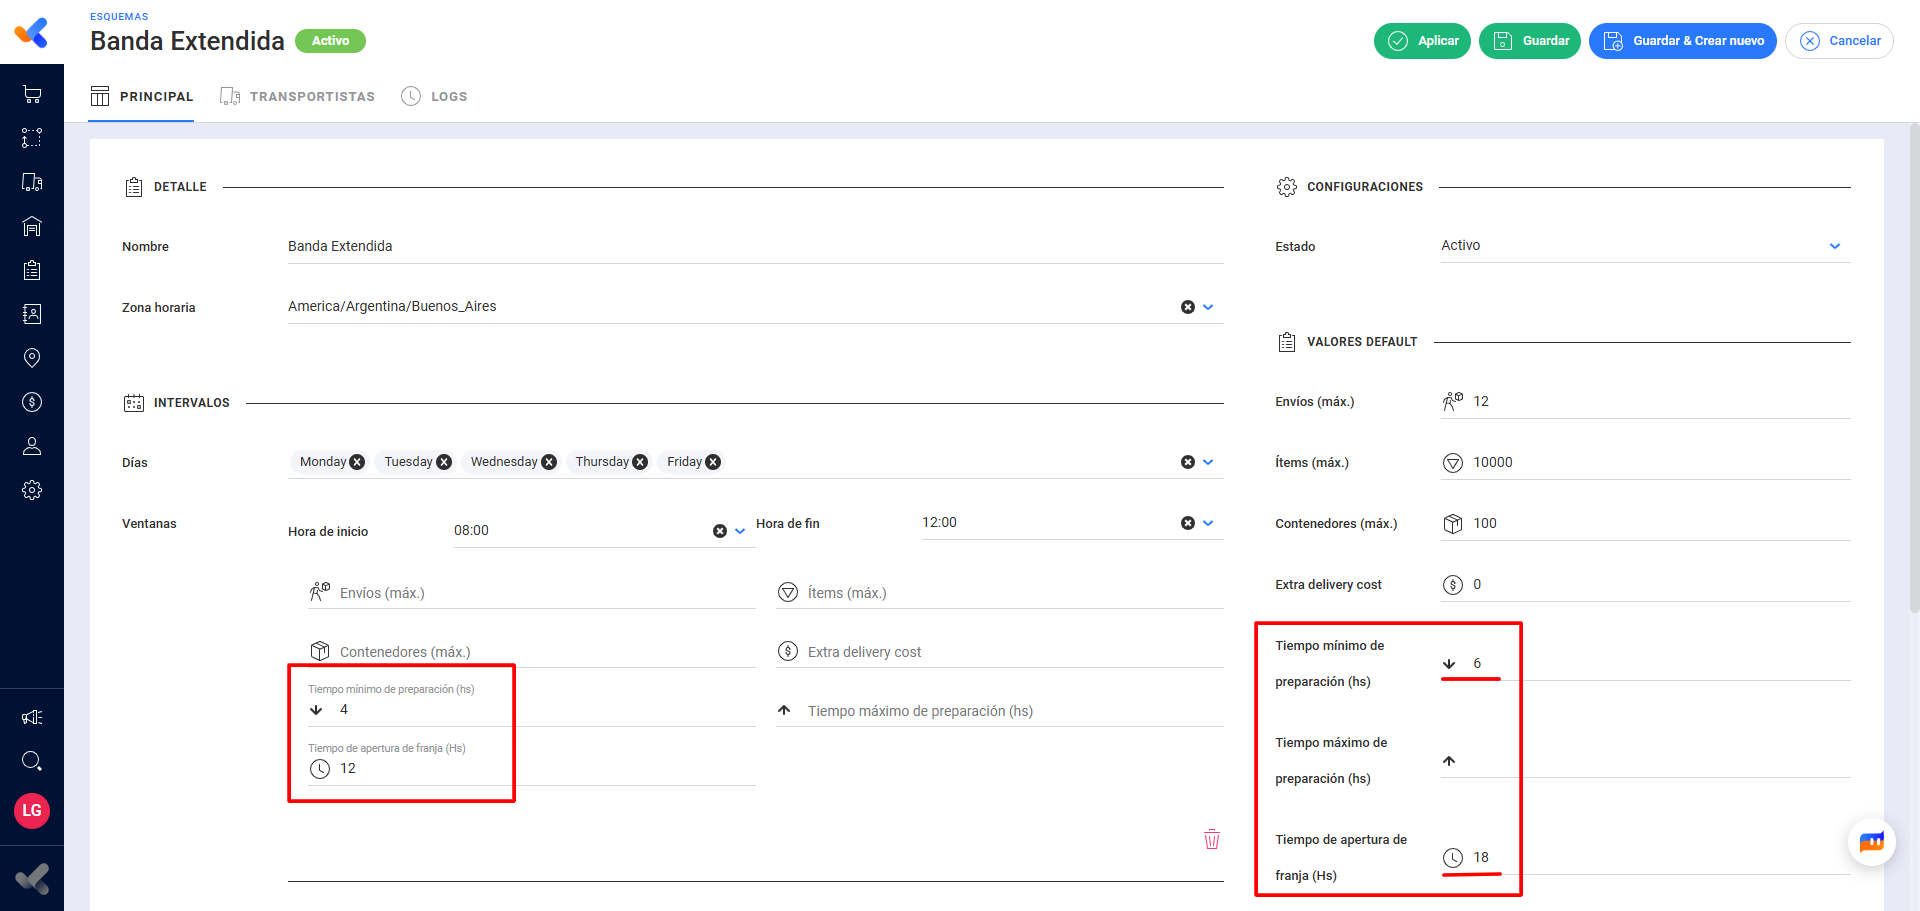Clear all selected days
1920x911 pixels.
[1188, 462]
